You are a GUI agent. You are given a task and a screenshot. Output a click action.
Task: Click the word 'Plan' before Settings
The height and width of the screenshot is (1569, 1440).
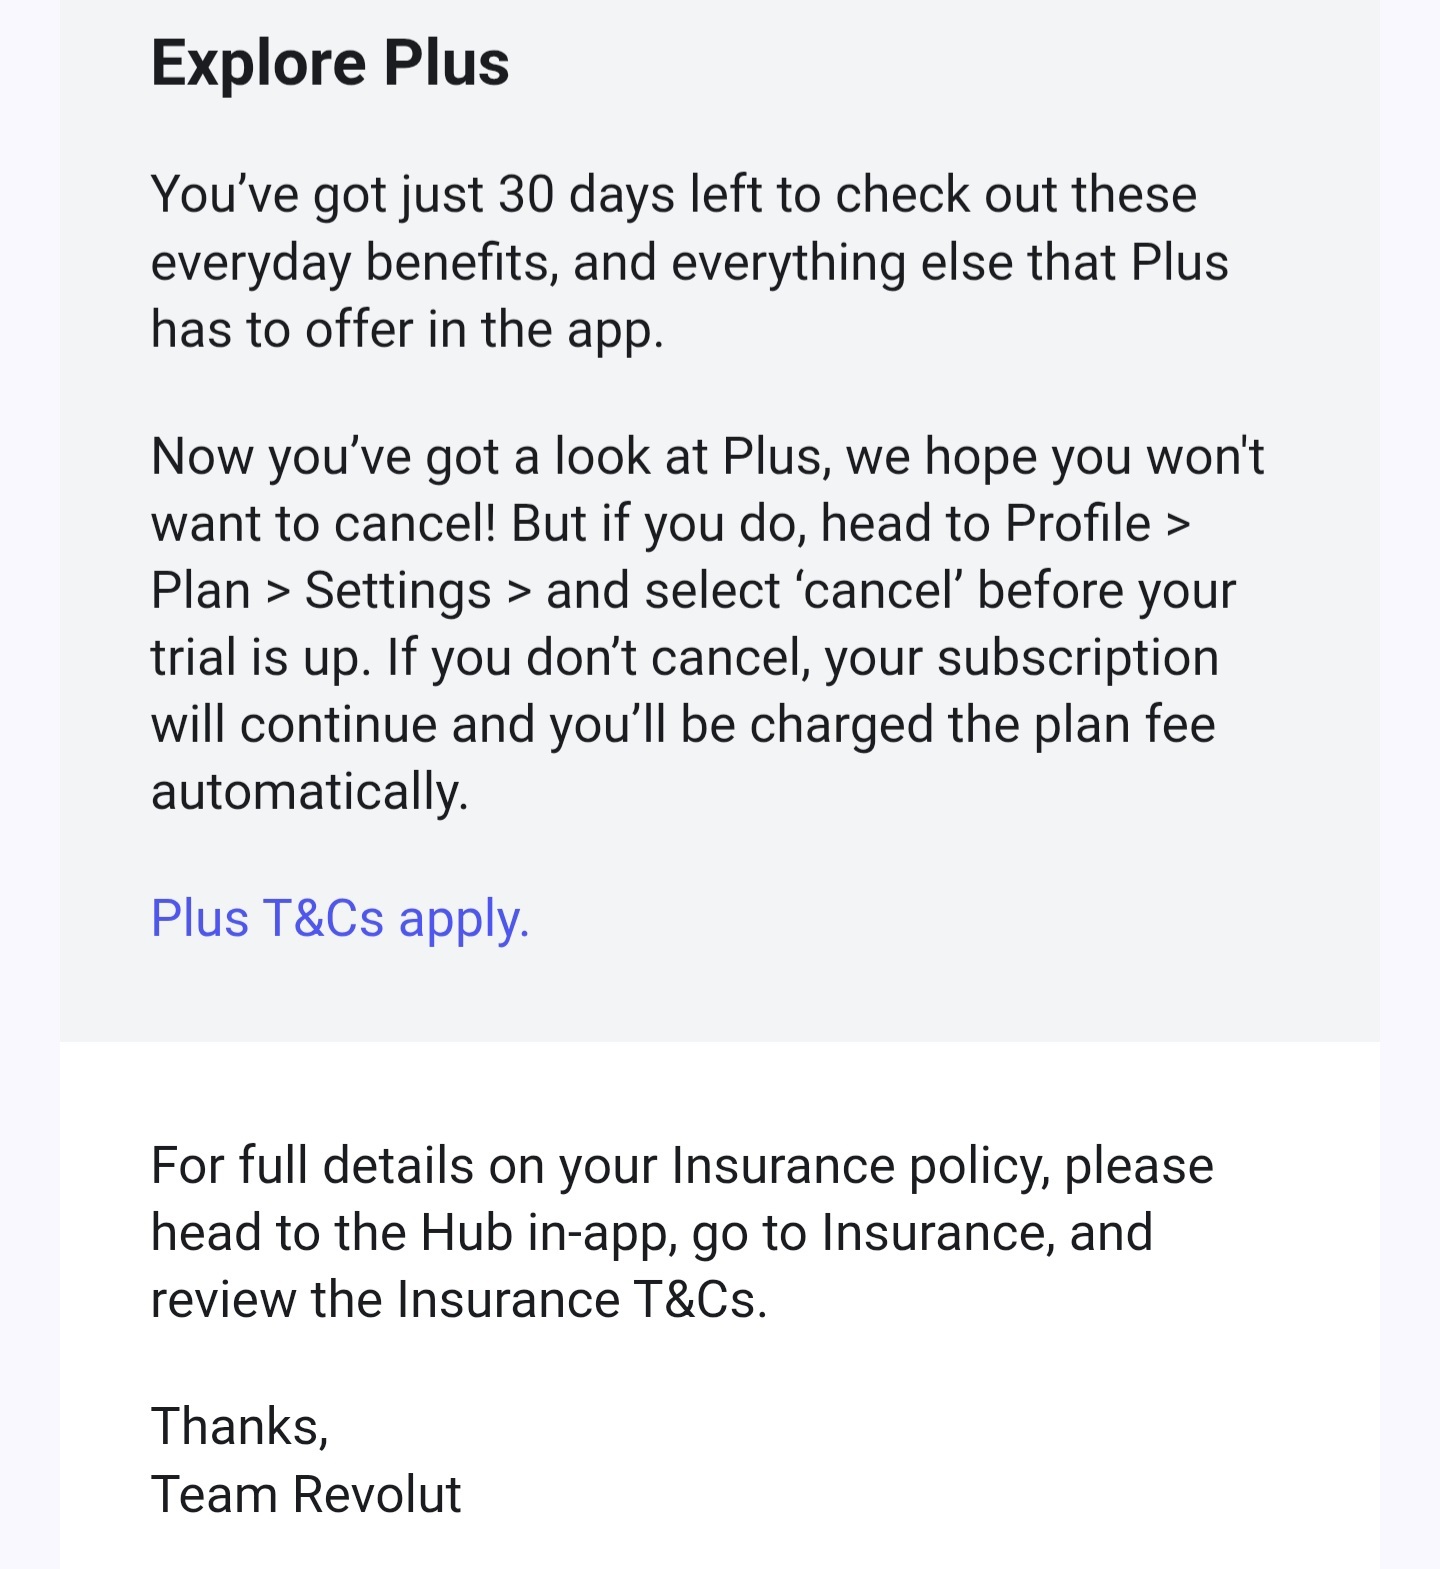(x=200, y=590)
